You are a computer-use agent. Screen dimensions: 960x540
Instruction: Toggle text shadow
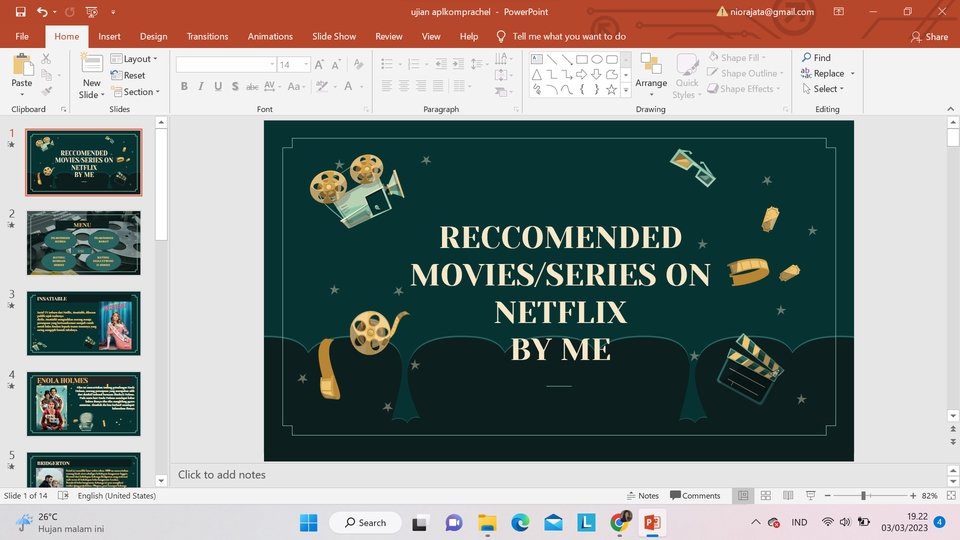[235, 86]
